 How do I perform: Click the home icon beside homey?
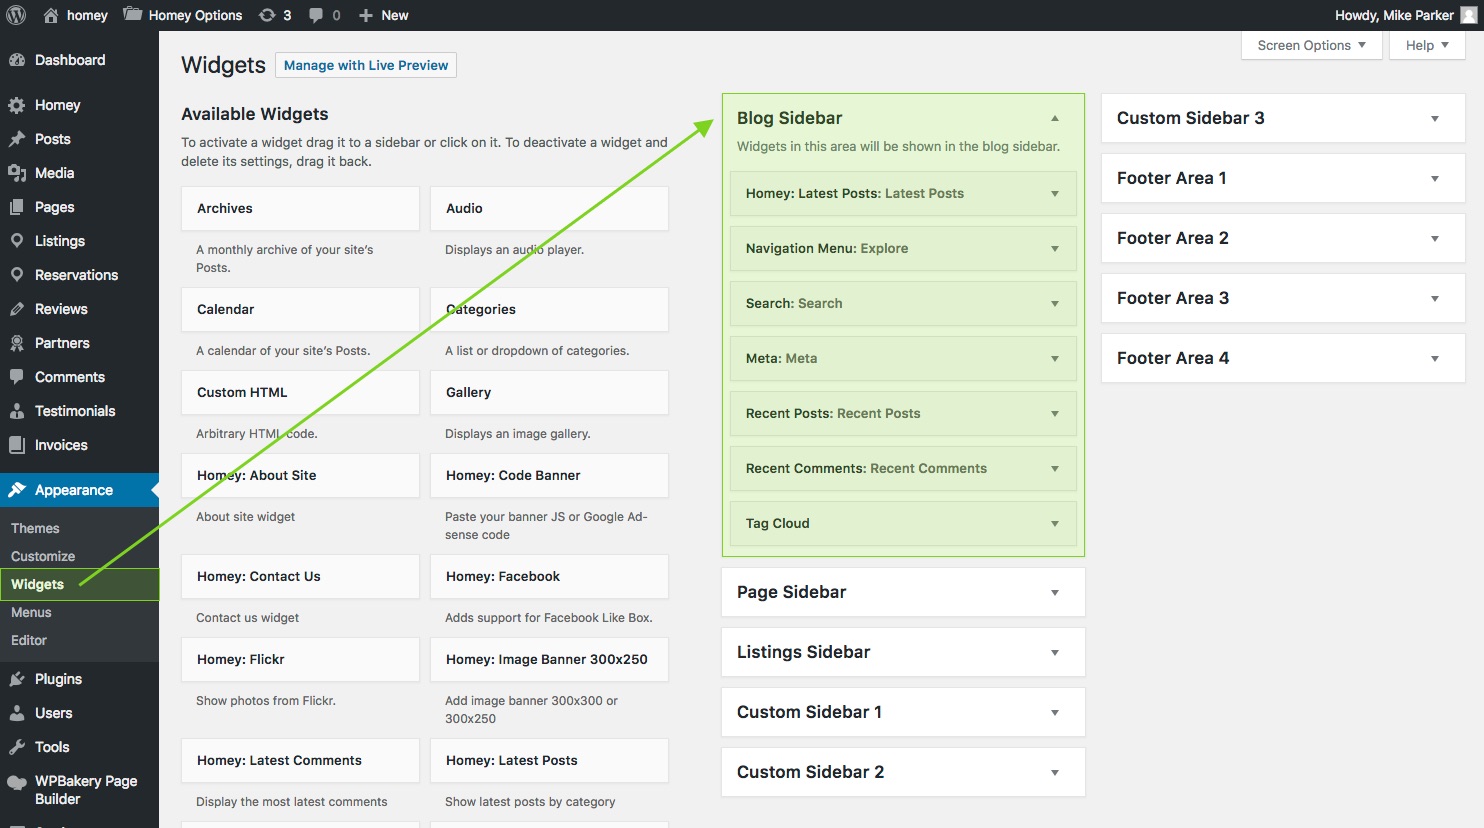pos(51,15)
